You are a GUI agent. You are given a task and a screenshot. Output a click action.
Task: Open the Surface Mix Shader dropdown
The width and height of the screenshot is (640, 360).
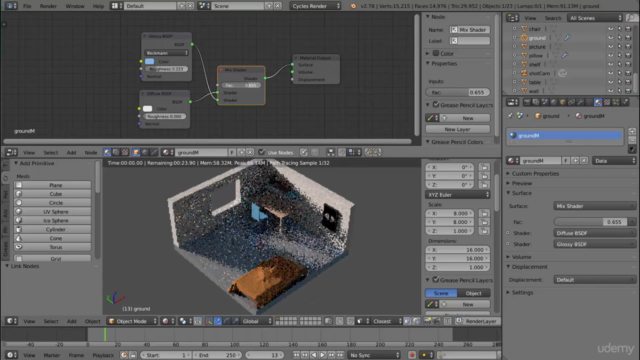(x=594, y=206)
